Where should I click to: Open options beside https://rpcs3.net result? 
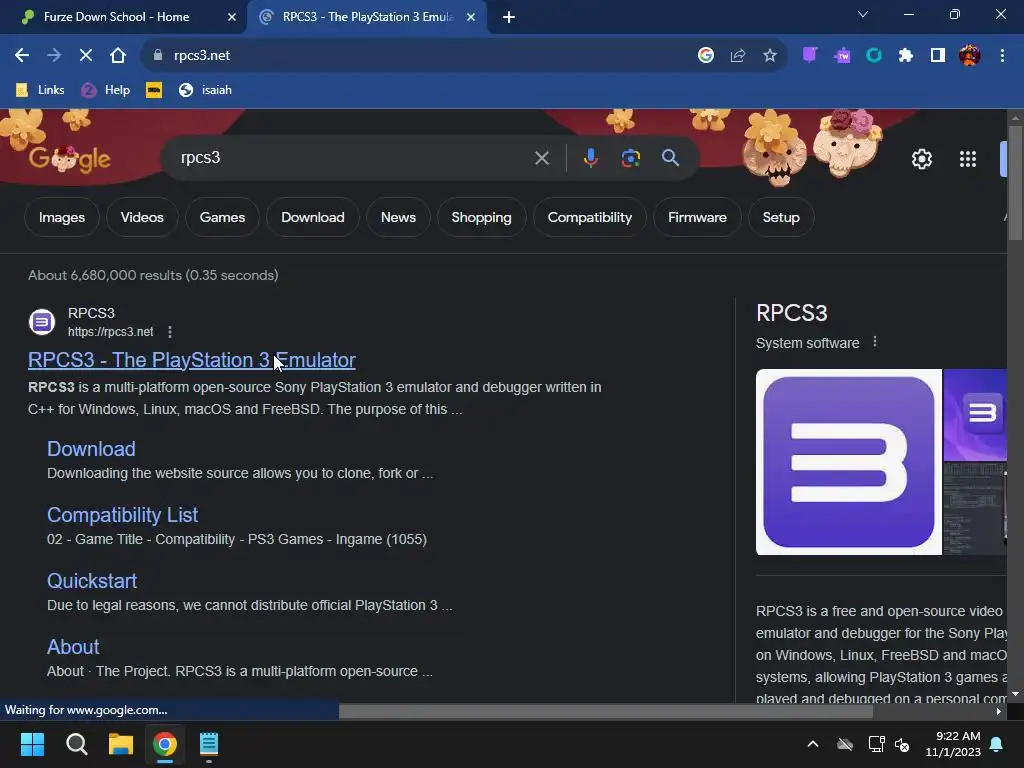[x=170, y=332]
